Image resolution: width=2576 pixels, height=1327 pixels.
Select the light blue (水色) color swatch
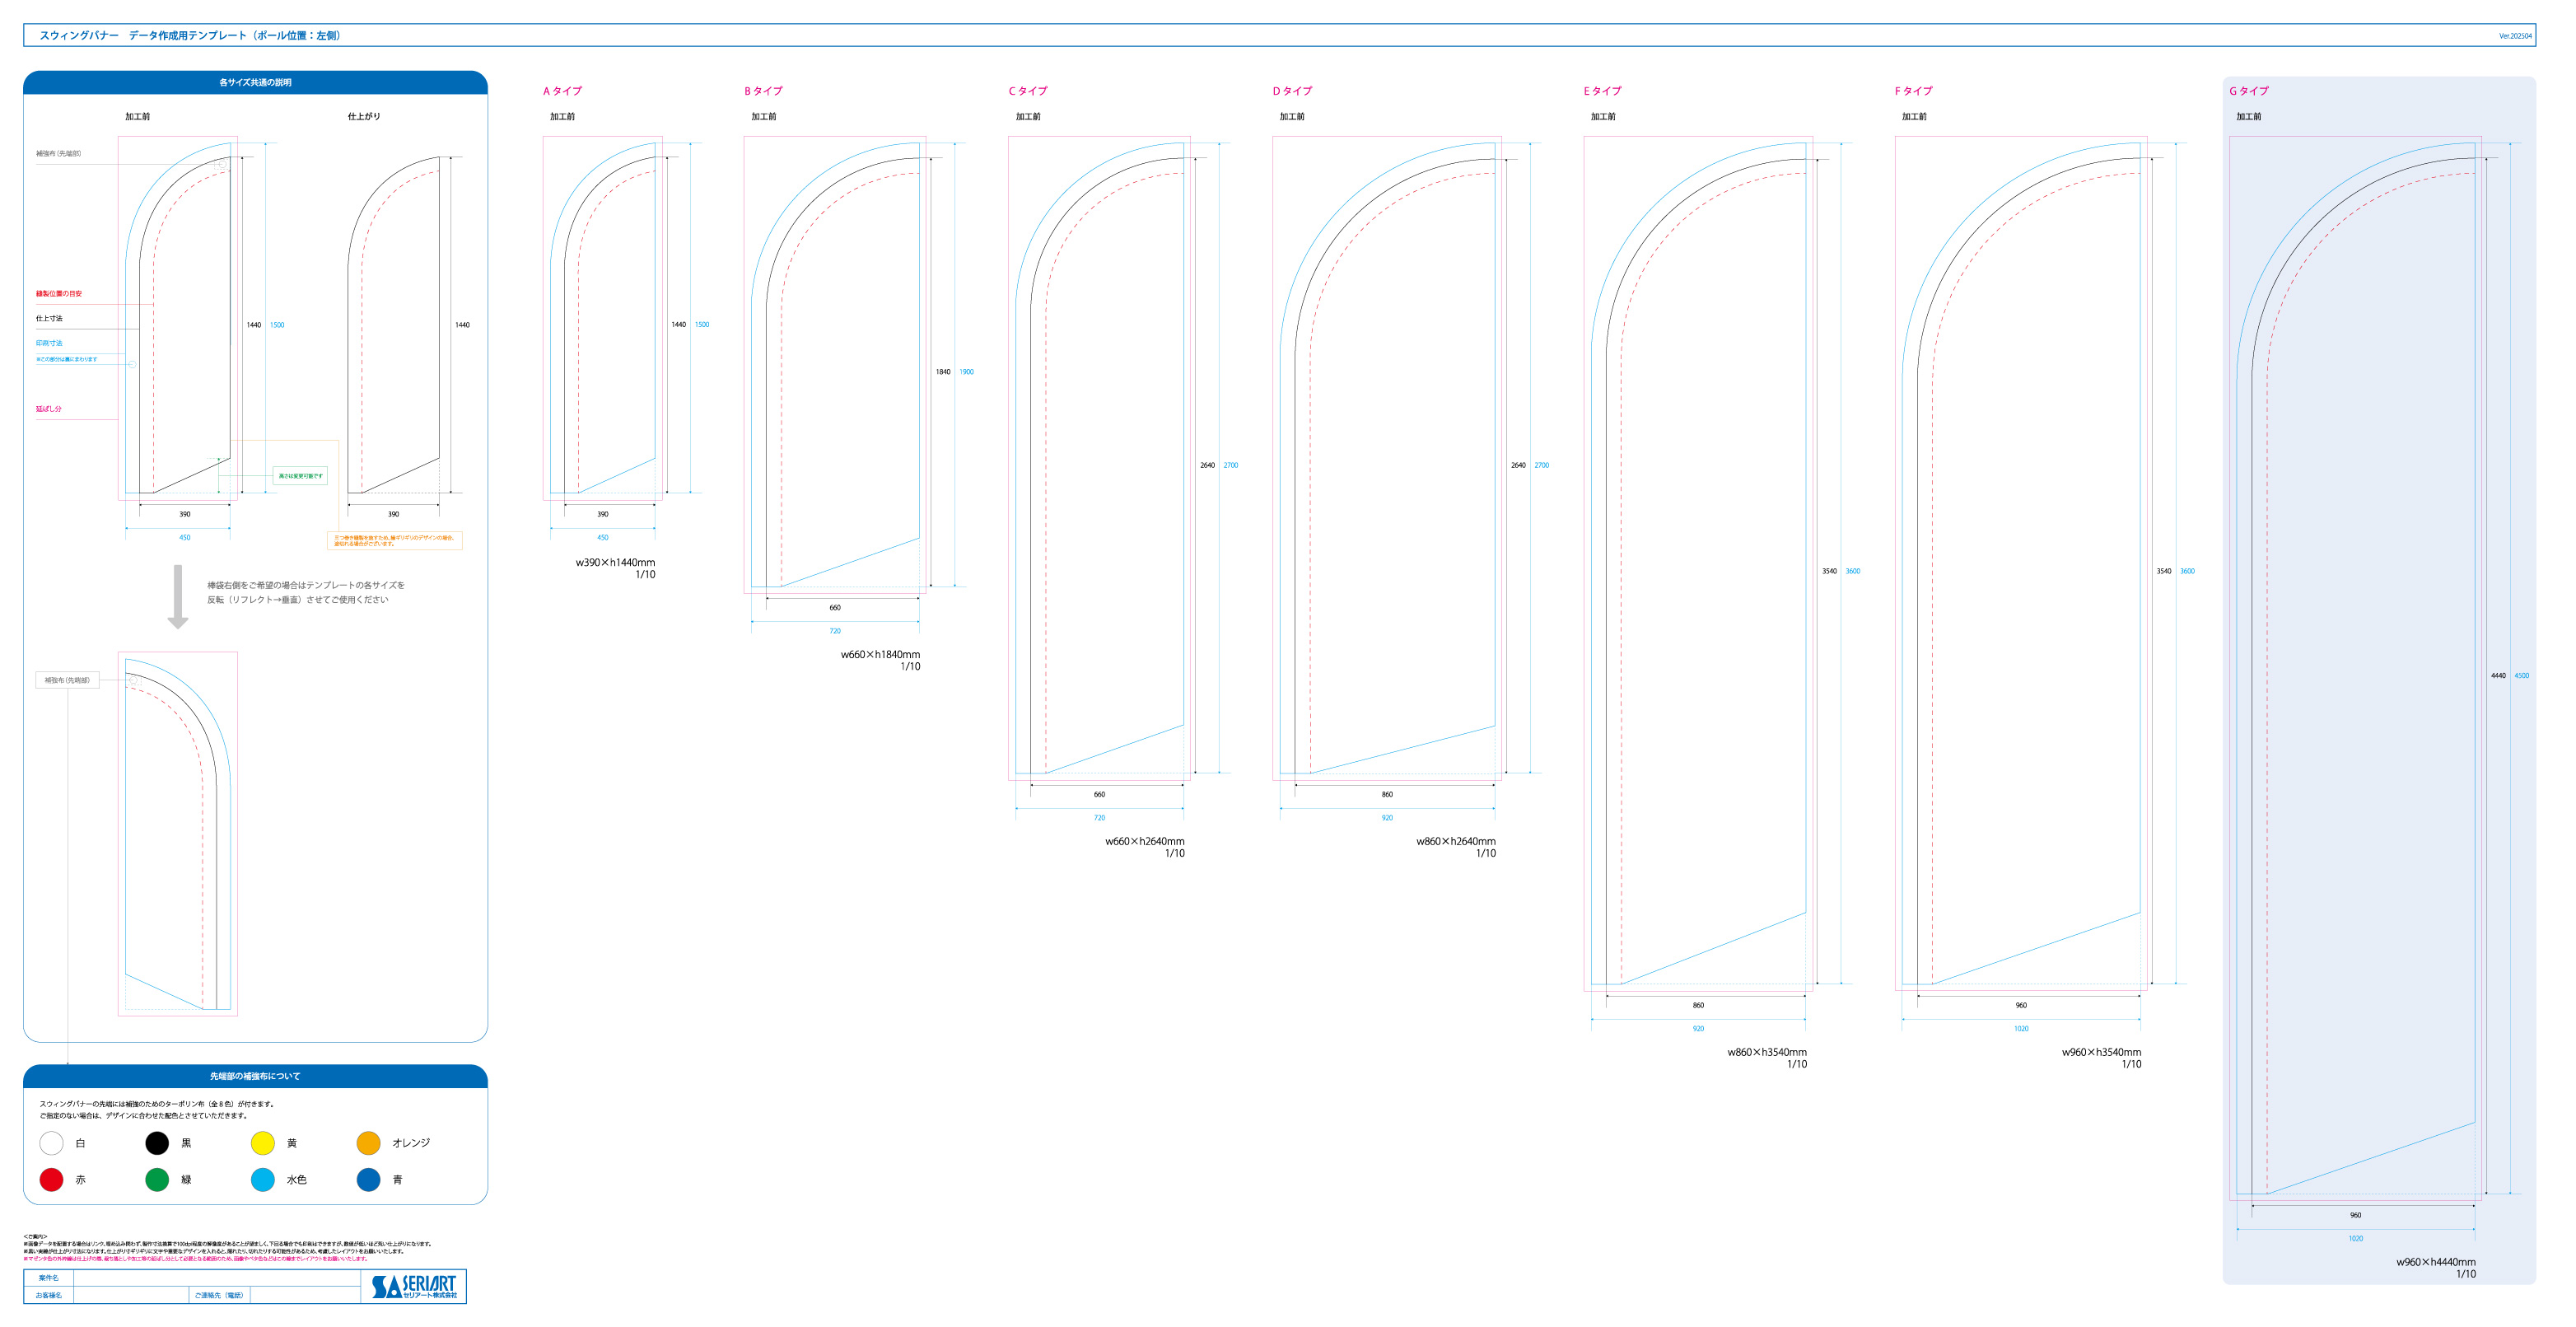263,1180
